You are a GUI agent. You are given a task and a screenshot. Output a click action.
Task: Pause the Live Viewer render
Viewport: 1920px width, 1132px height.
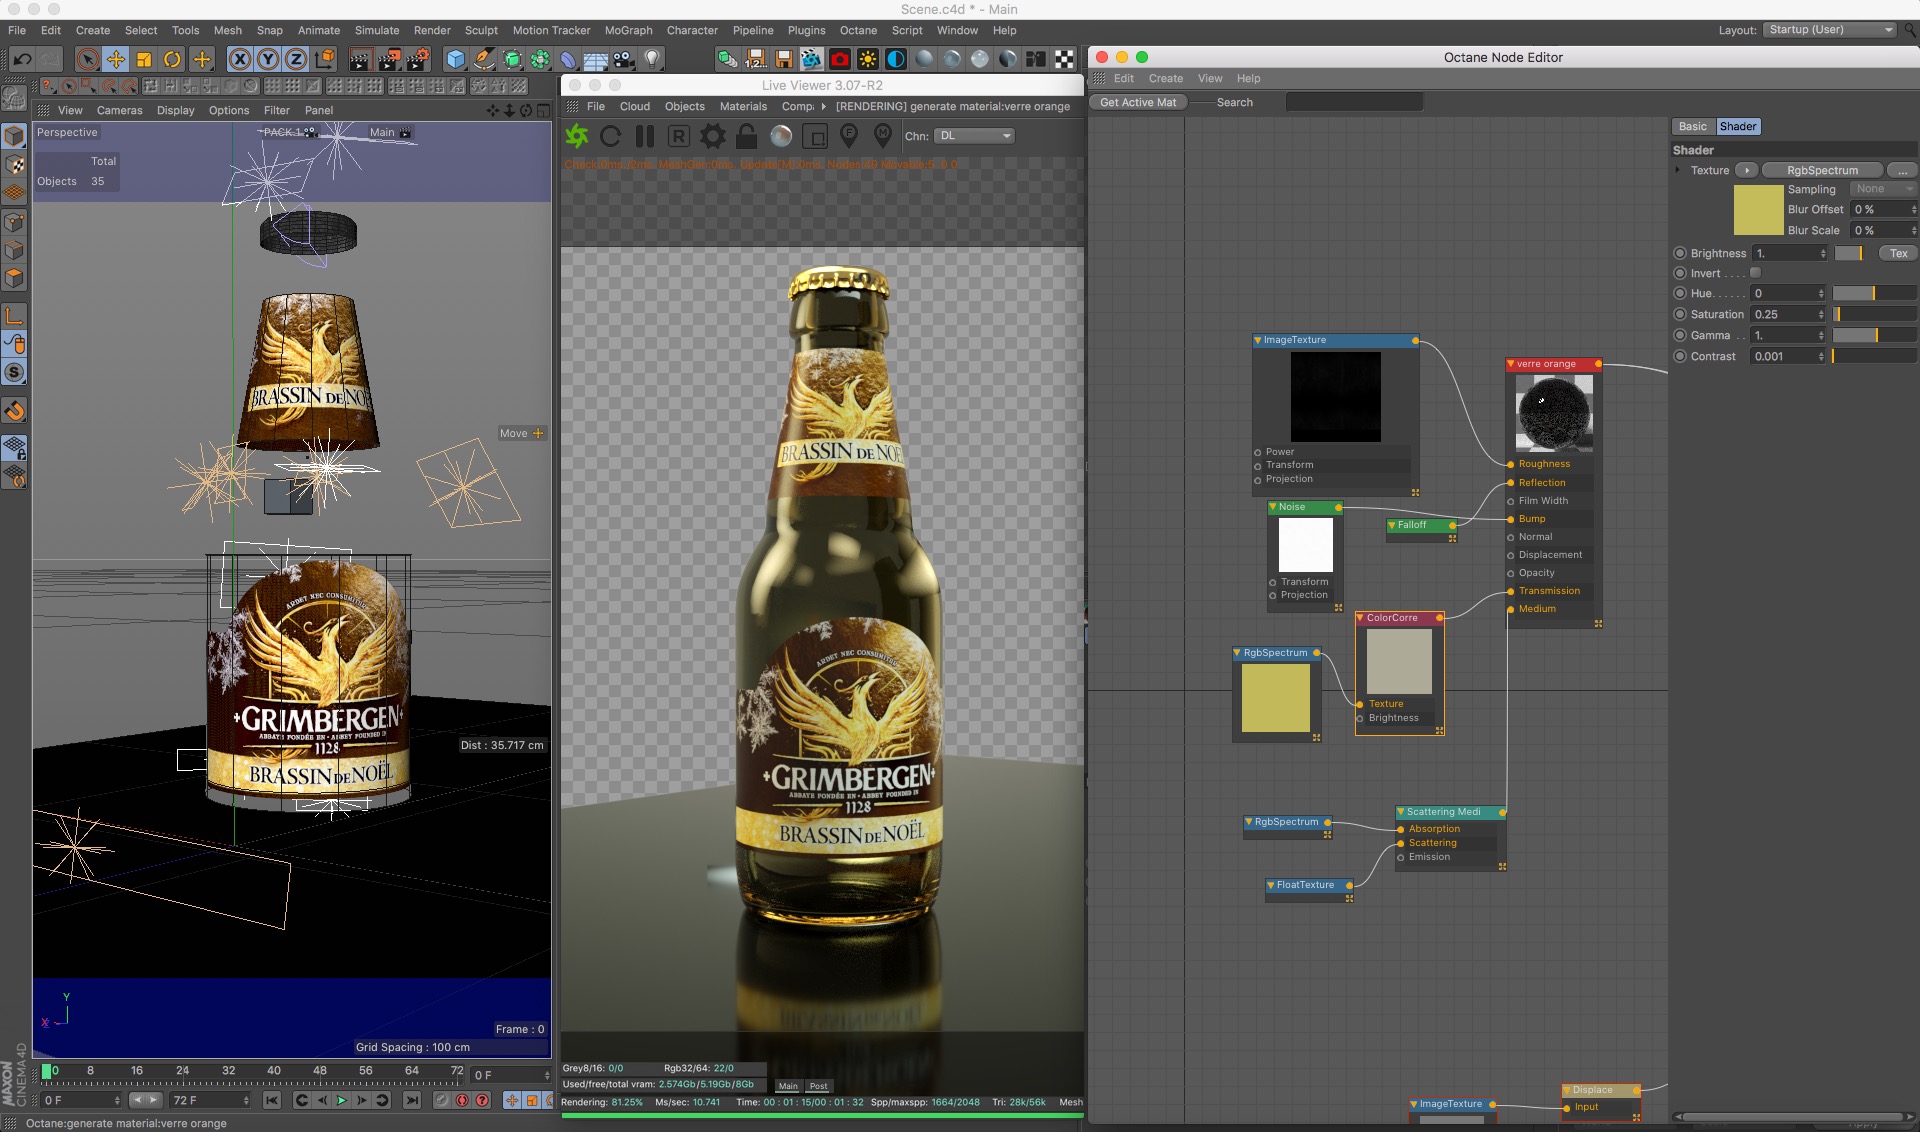(645, 136)
